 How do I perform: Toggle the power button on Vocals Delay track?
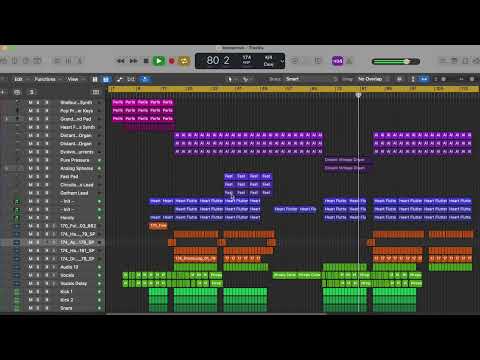click(x=99, y=284)
